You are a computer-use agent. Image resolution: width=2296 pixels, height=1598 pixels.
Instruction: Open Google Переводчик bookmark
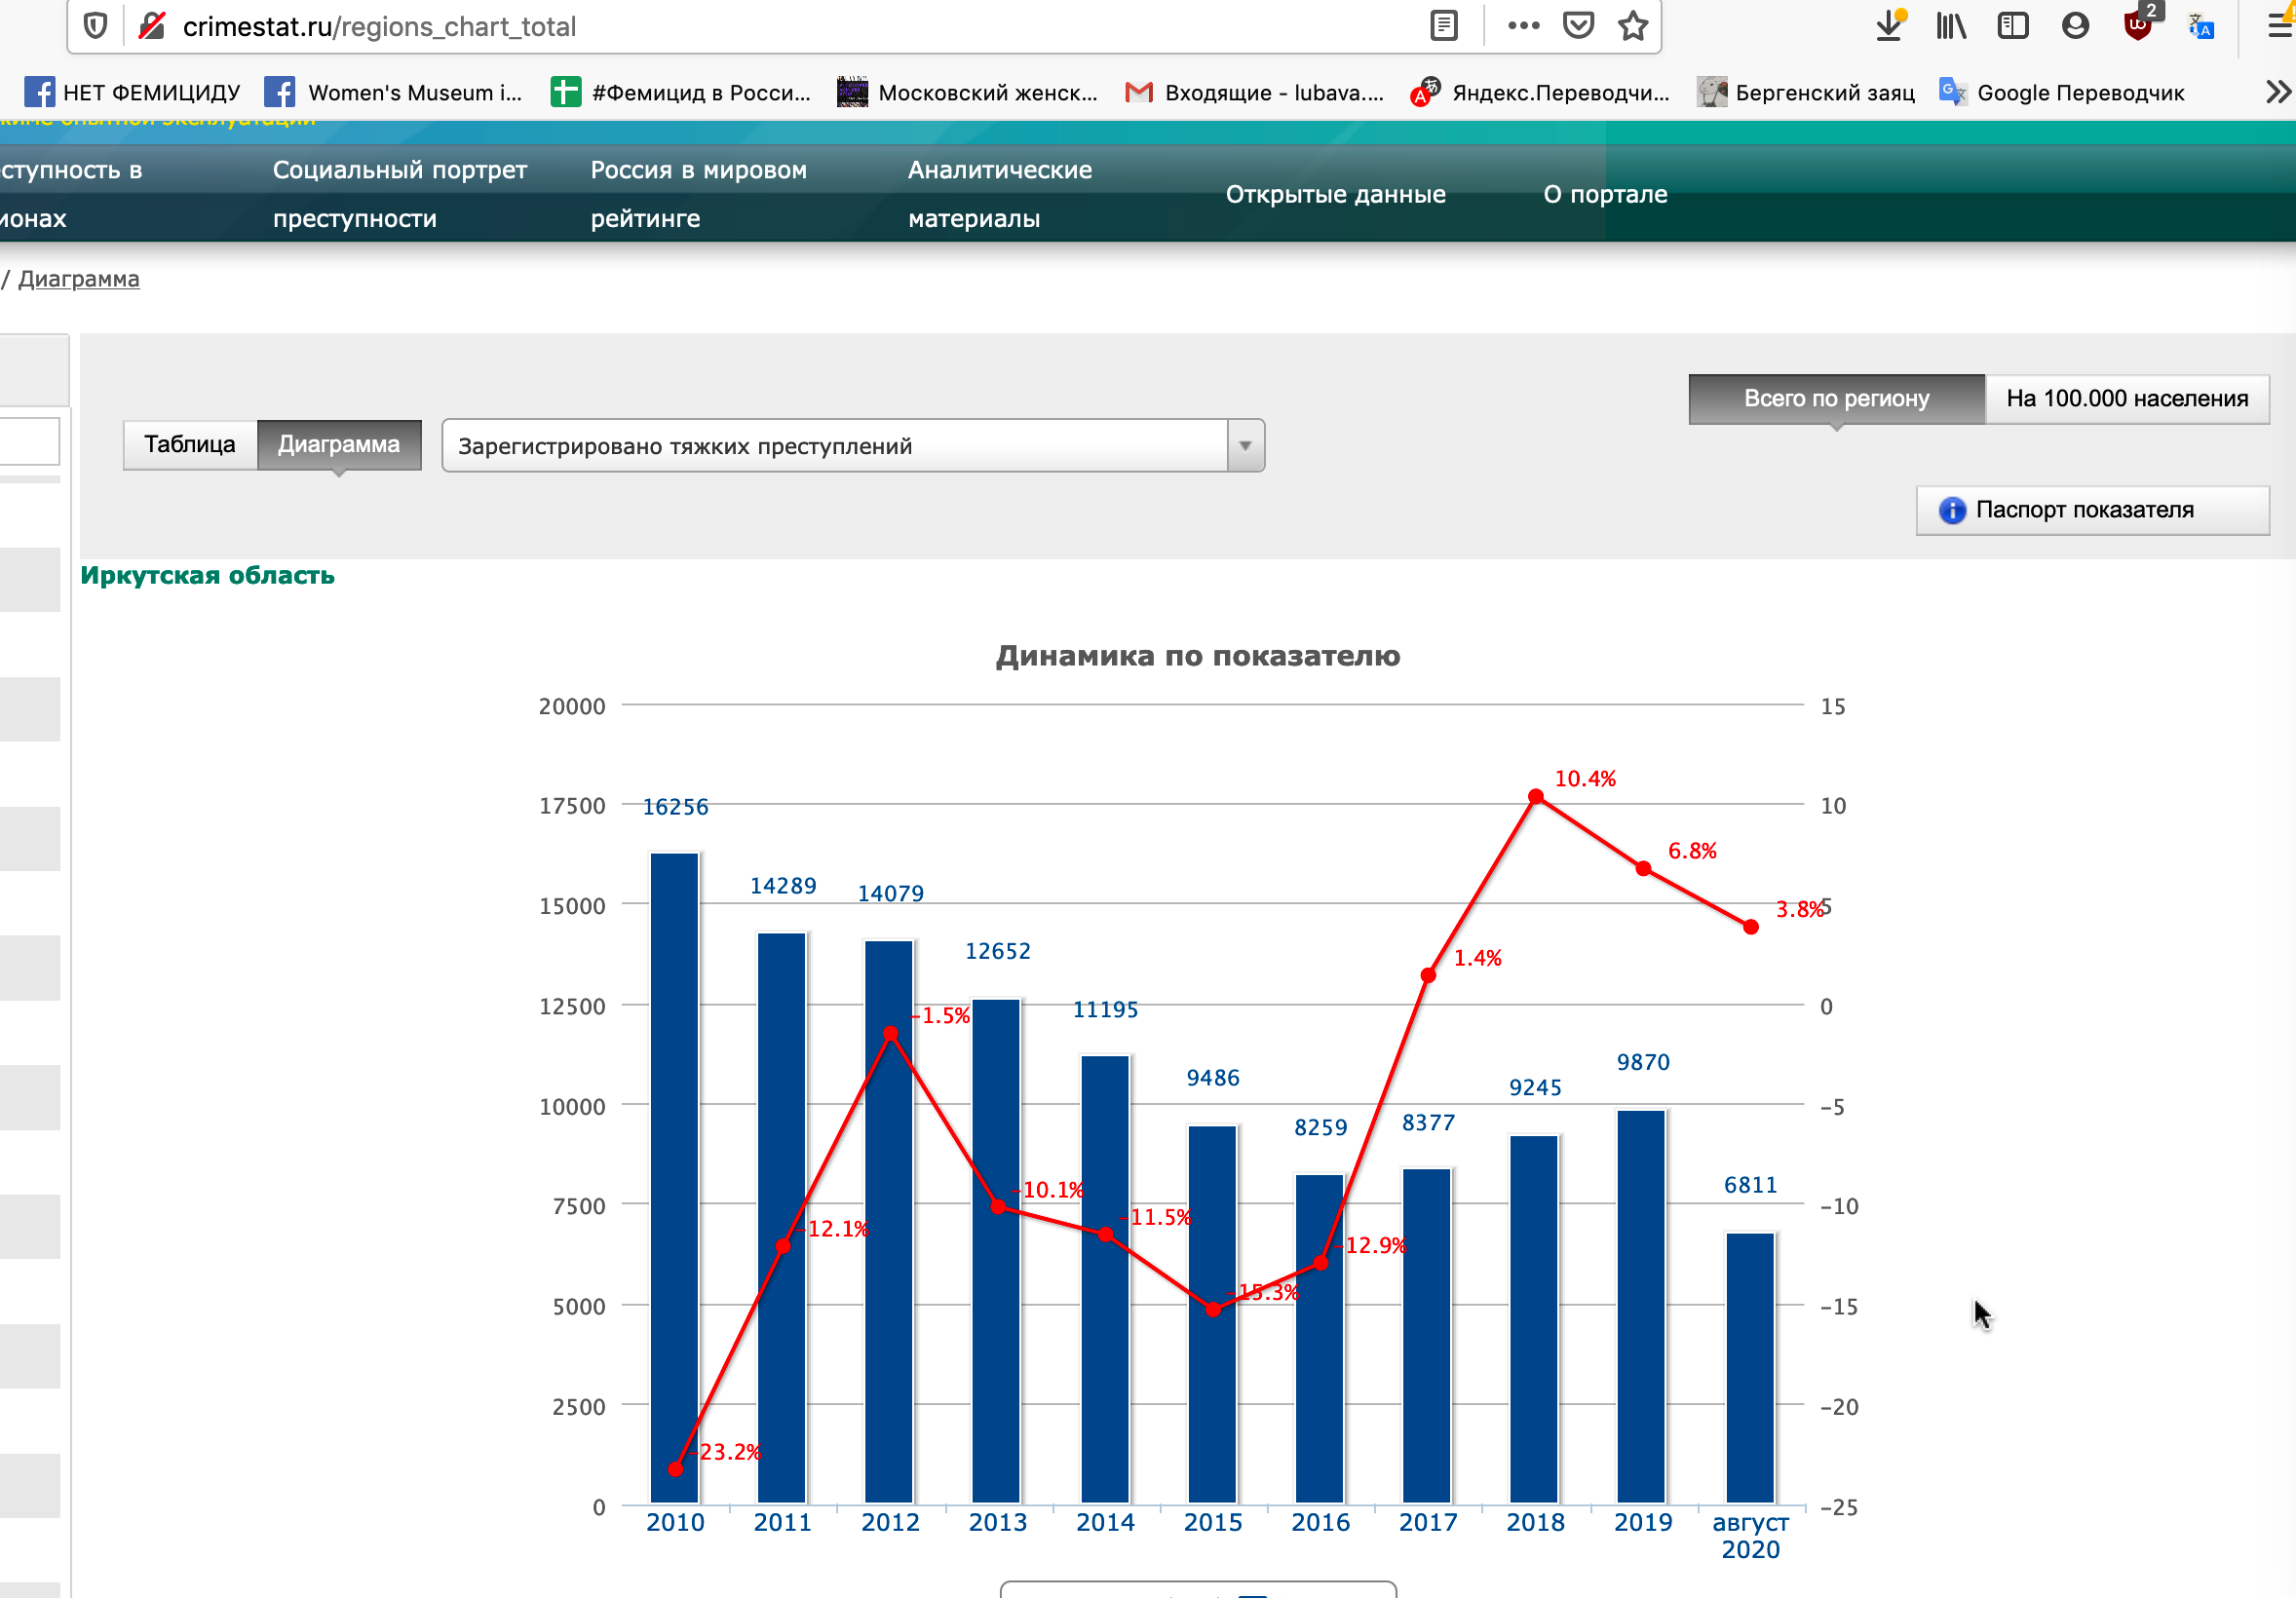pyautogui.click(x=2062, y=92)
